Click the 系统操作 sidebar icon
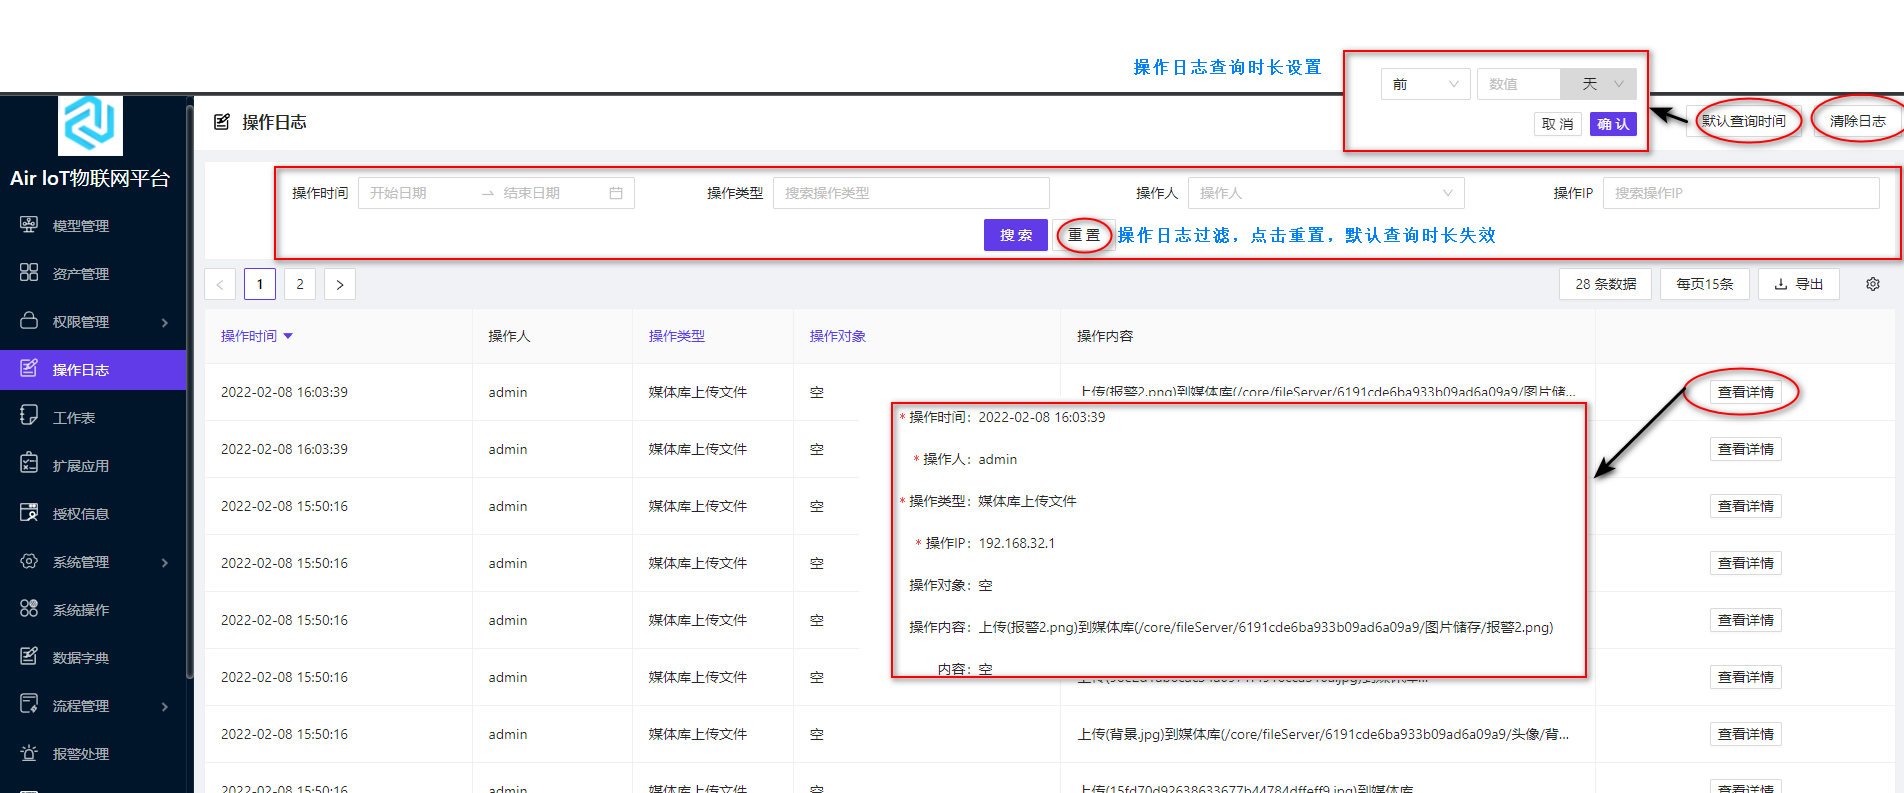This screenshot has width=1904, height=793. (29, 608)
